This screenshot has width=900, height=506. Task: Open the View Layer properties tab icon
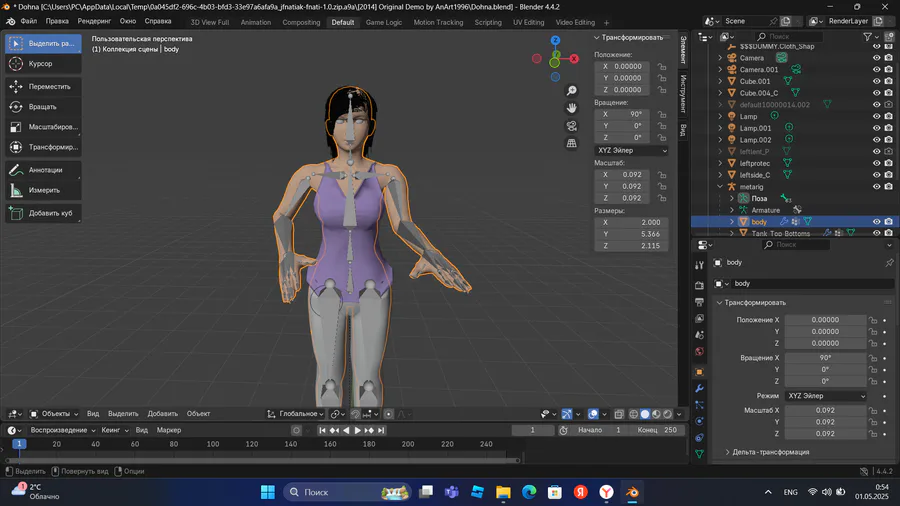point(699,318)
